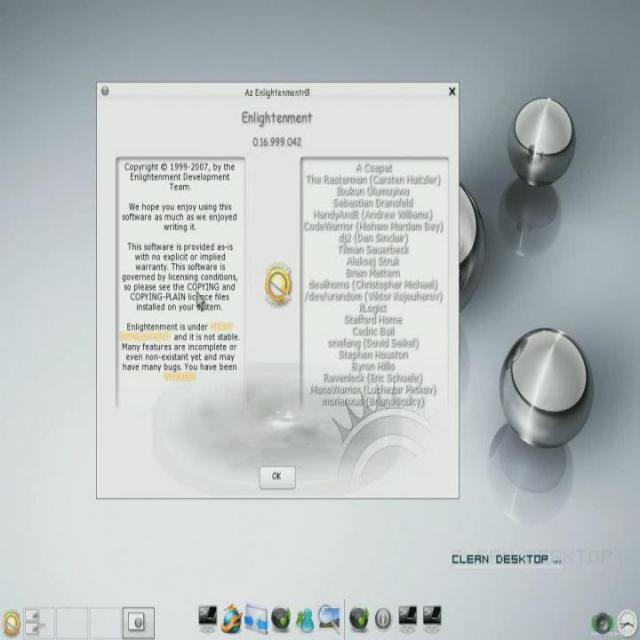640x640 pixels.
Task: Switch to the pager desktop showing a window
Action: click(139, 622)
